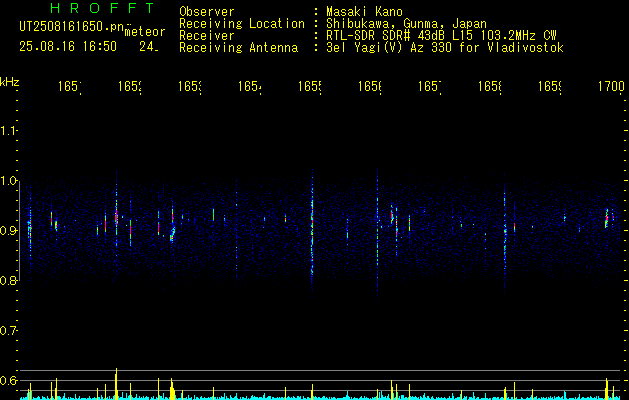This screenshot has height=400, width=629.
Task: Click the kHz axis unit label
Action: [x=9, y=82]
